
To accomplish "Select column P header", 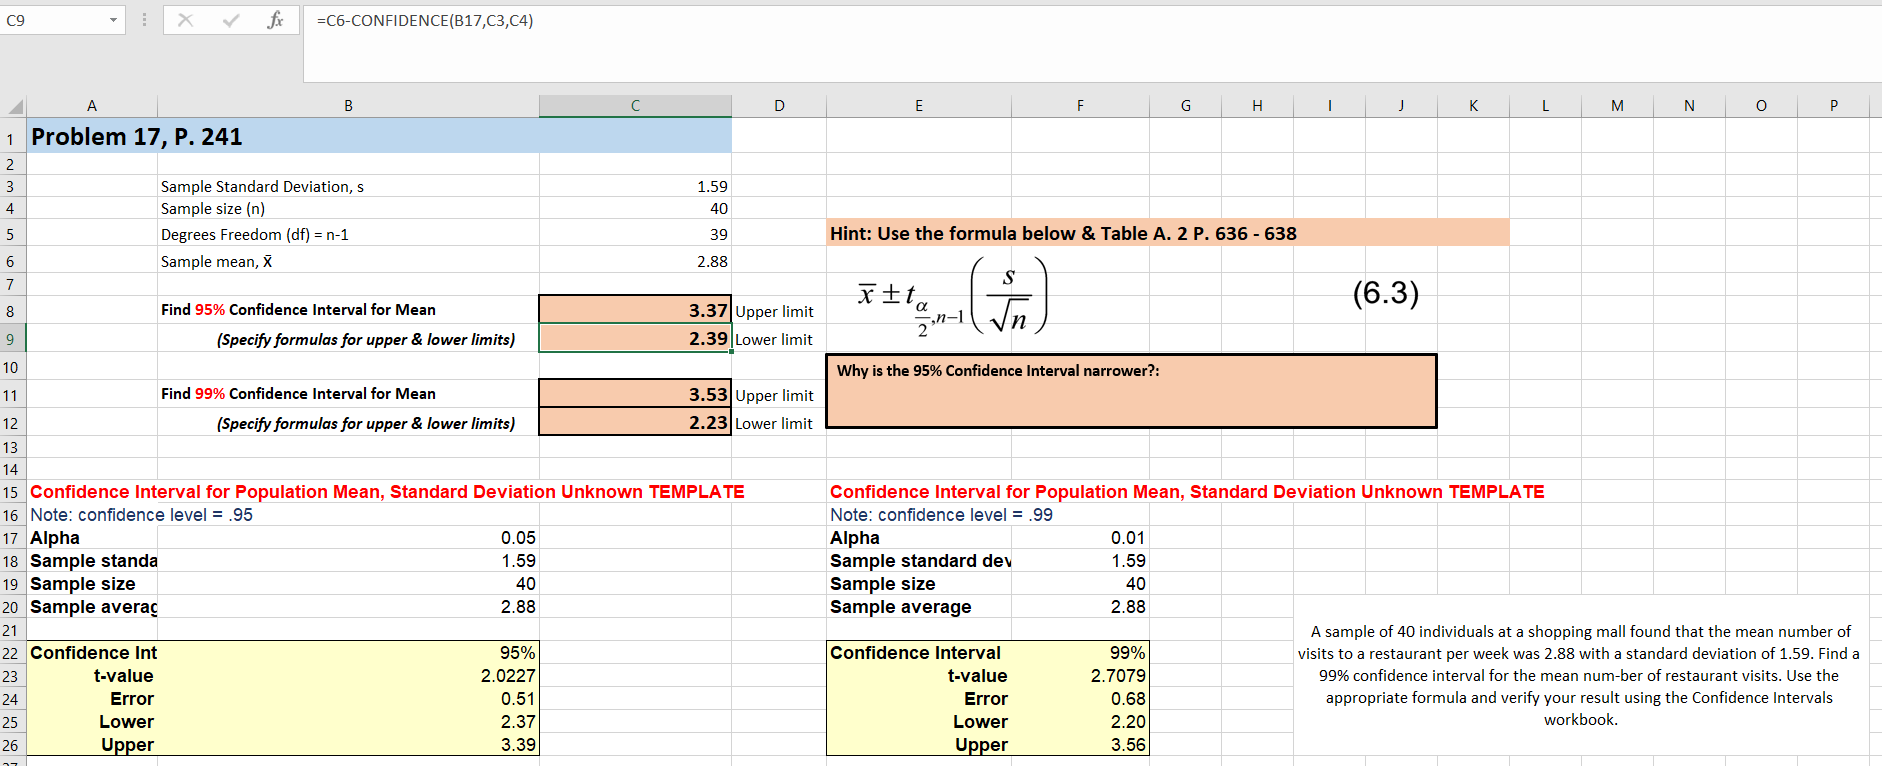I will (x=1833, y=106).
